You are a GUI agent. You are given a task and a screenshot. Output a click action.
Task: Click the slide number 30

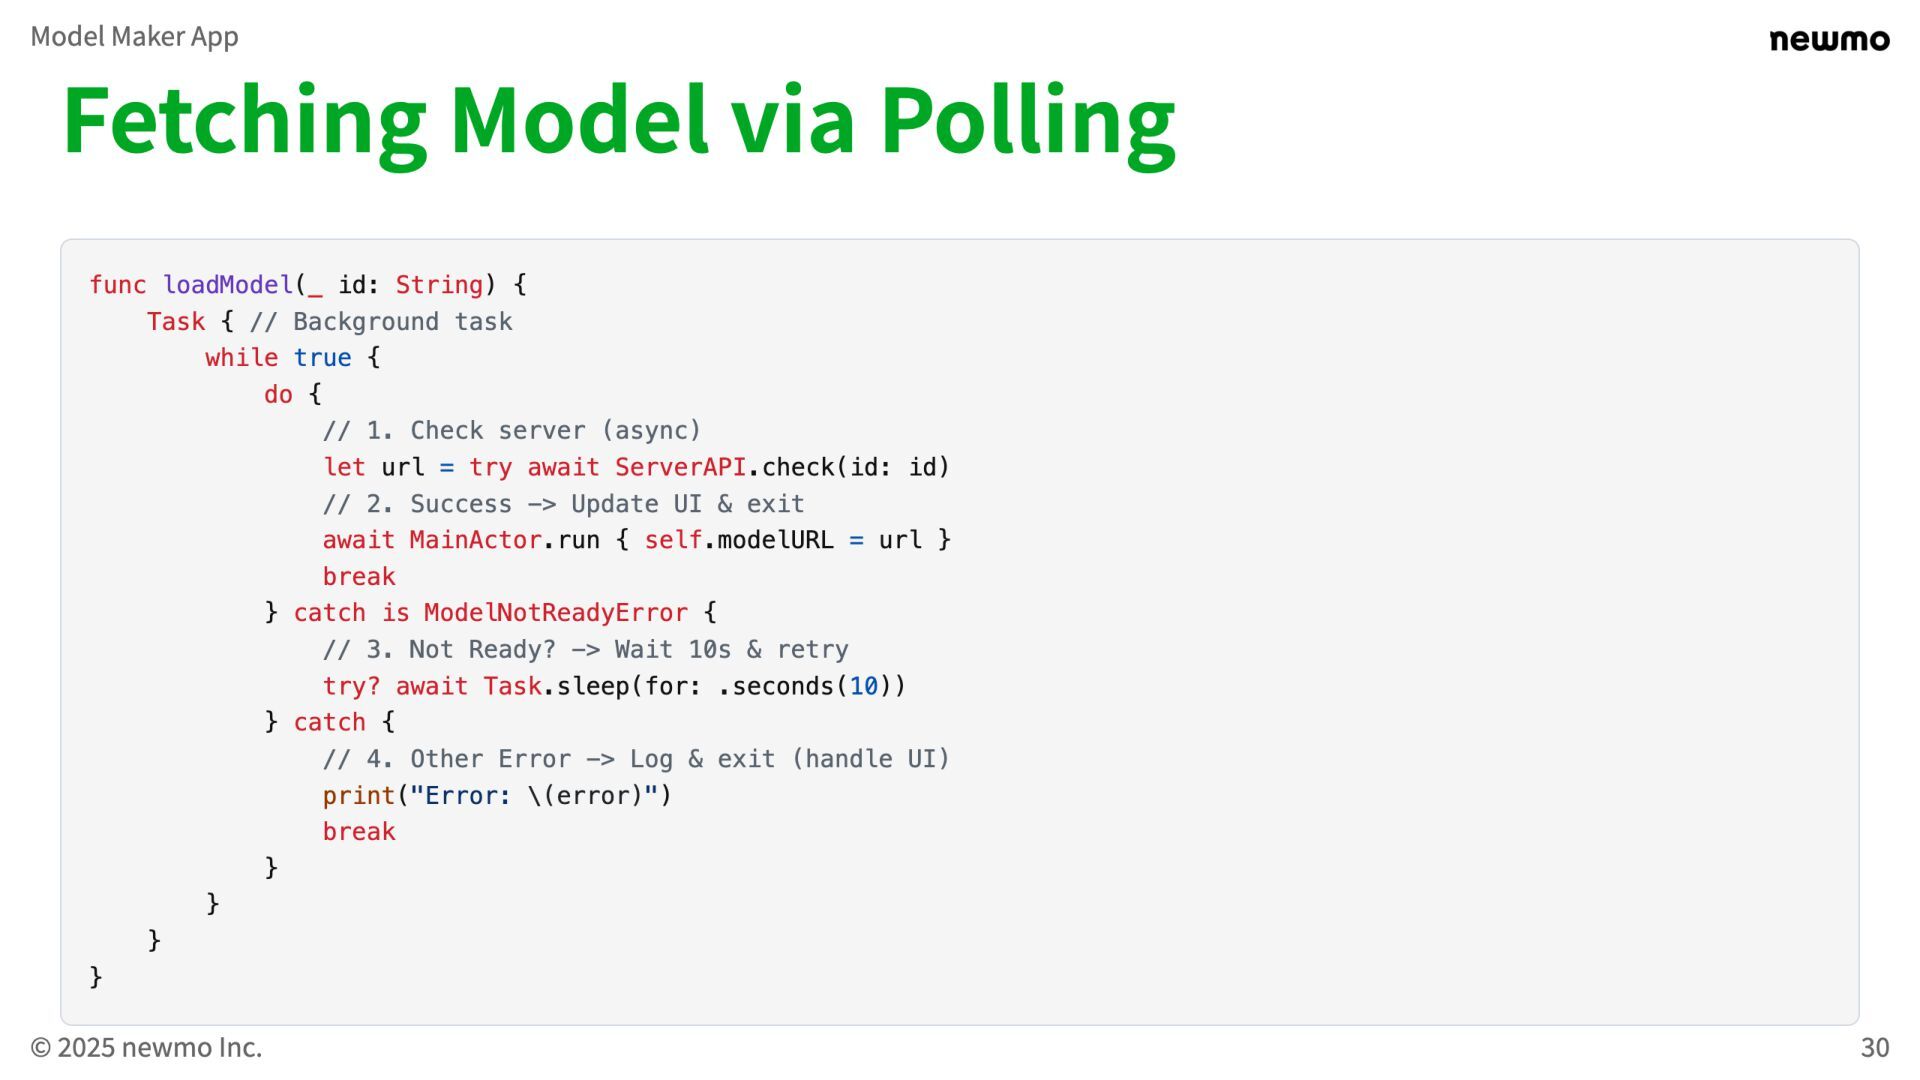(1874, 1047)
